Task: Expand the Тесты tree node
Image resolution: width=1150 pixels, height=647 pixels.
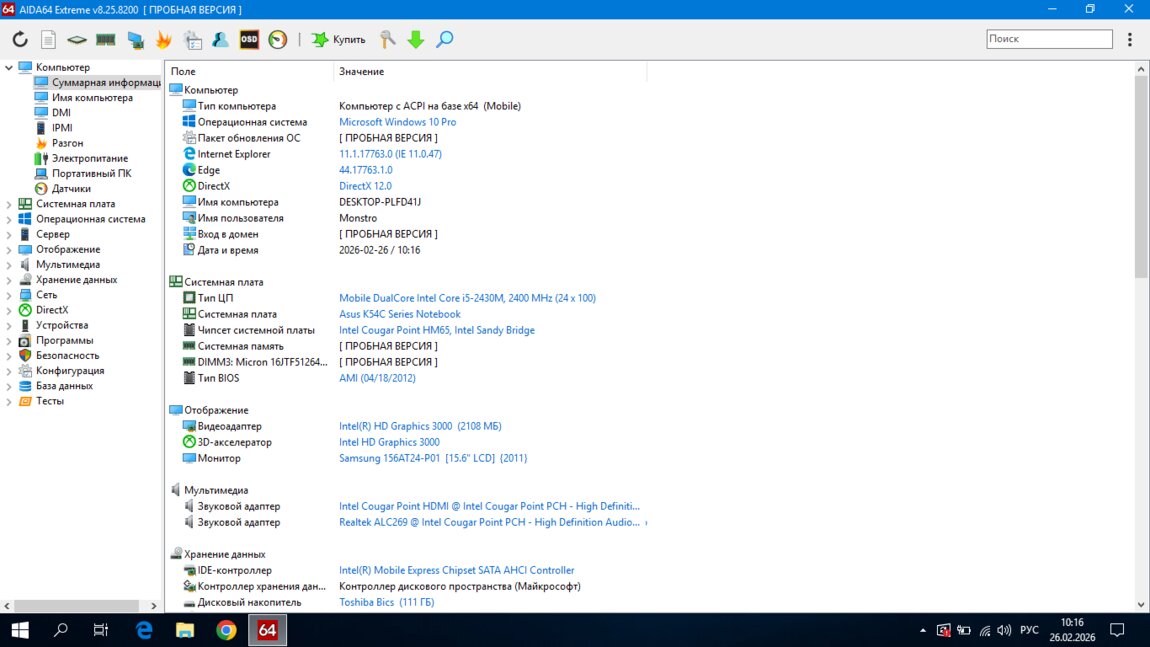Action: 9,401
